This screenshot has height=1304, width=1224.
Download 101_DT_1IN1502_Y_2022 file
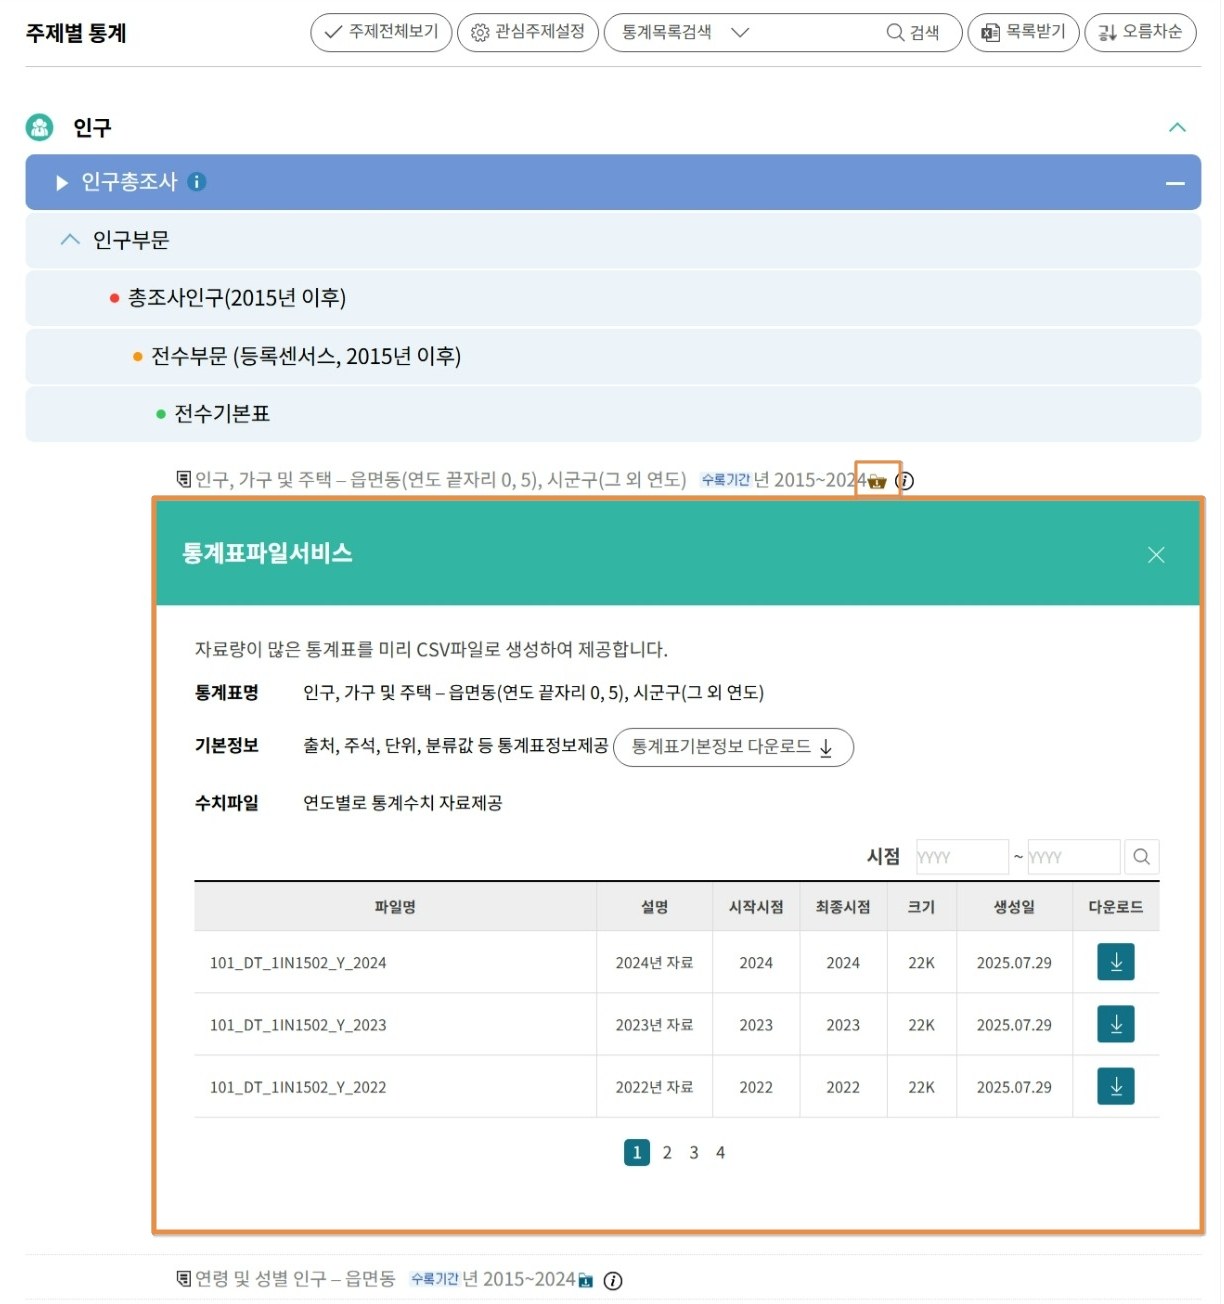coord(1116,1086)
